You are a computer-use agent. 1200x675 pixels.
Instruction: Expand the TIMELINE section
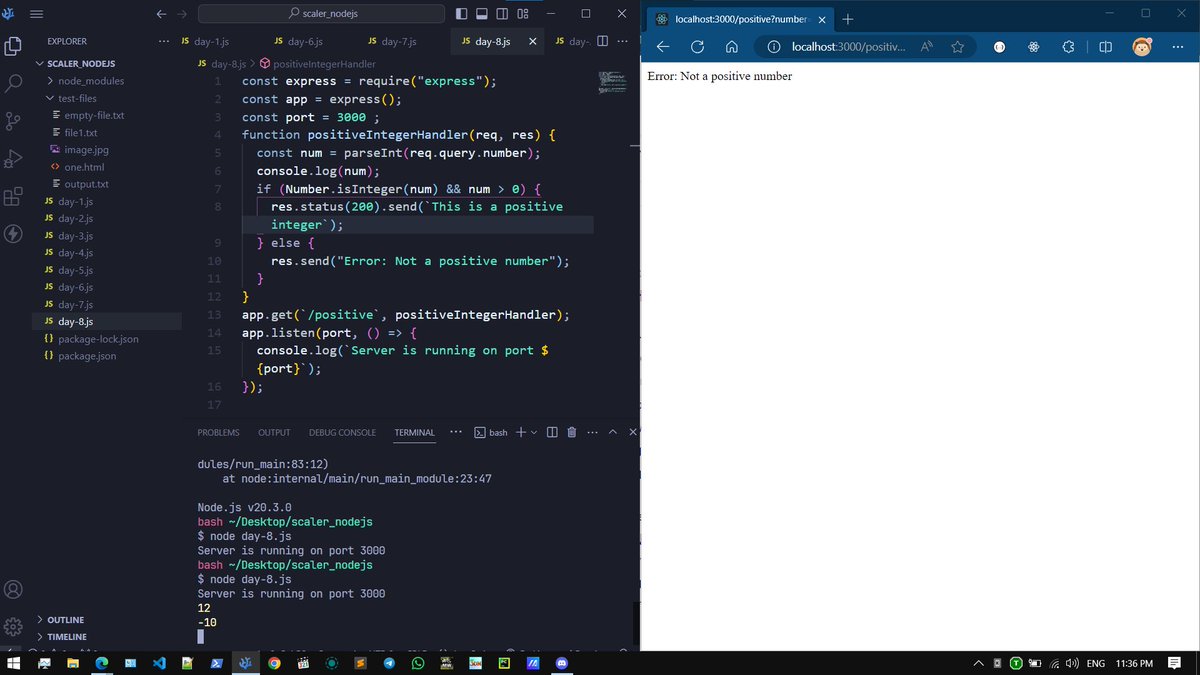tap(67, 637)
